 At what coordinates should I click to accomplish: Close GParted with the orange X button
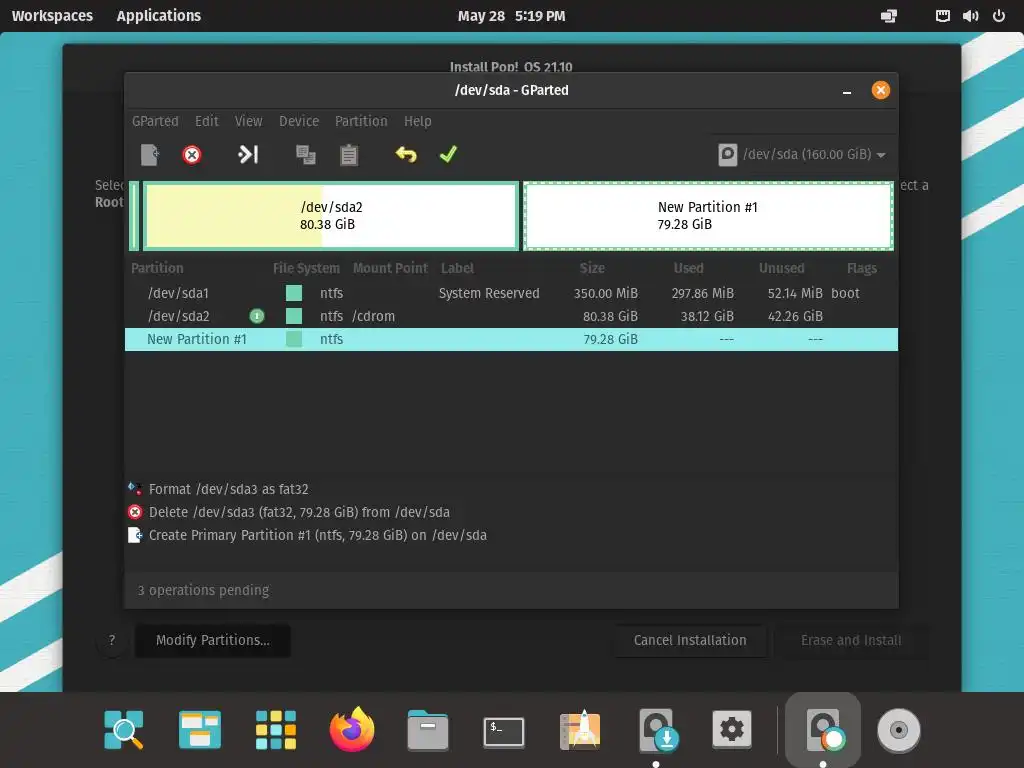880,90
